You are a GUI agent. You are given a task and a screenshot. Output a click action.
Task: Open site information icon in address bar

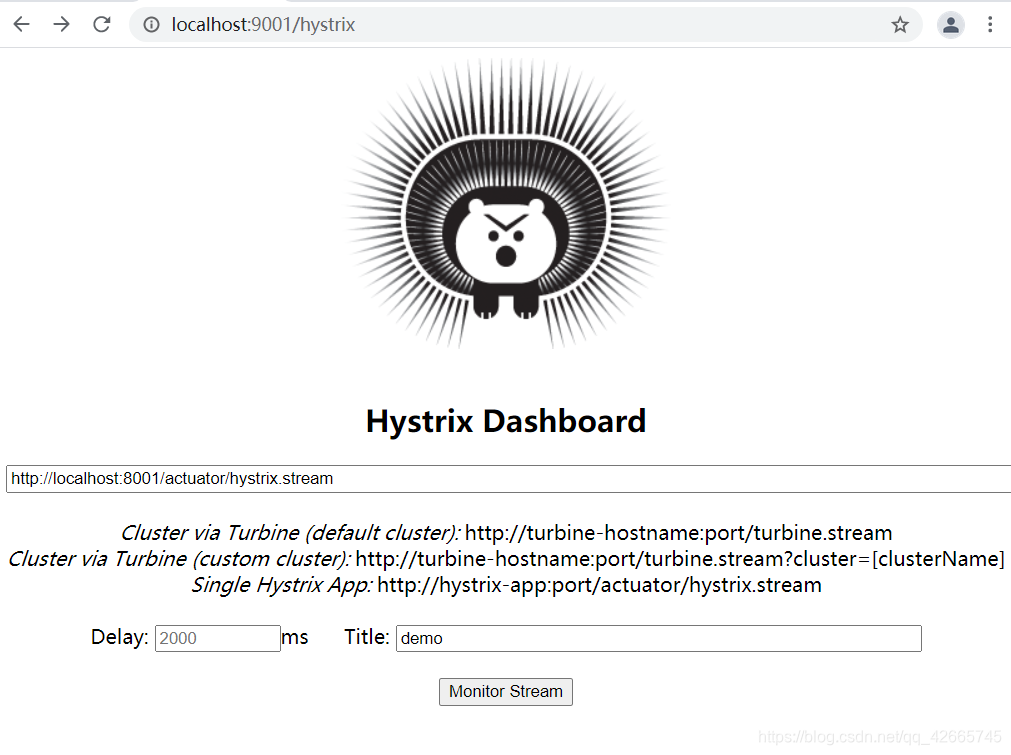(152, 25)
